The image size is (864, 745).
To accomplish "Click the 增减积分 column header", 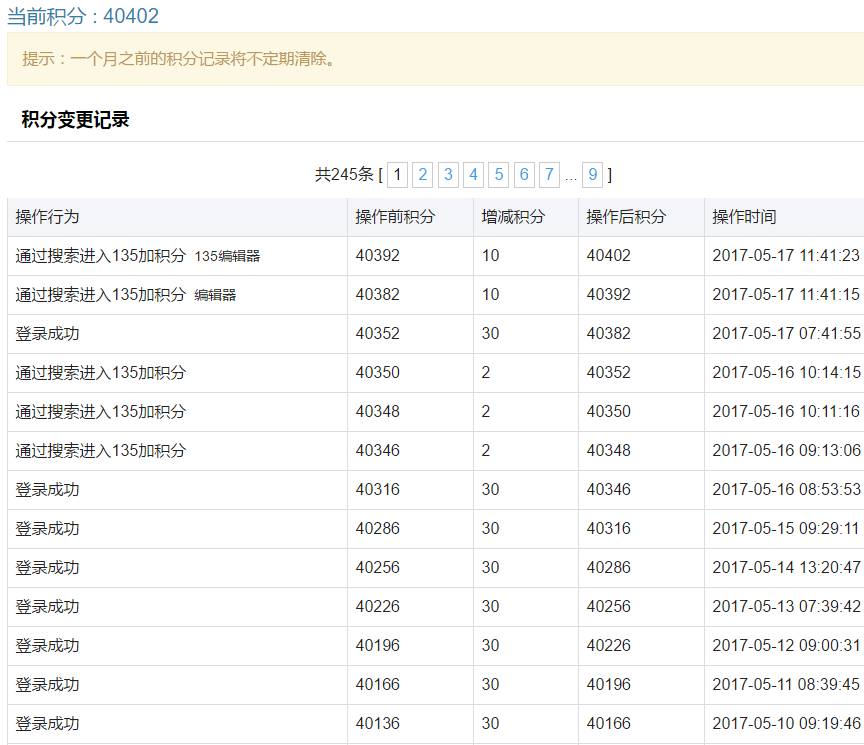I will [513, 217].
